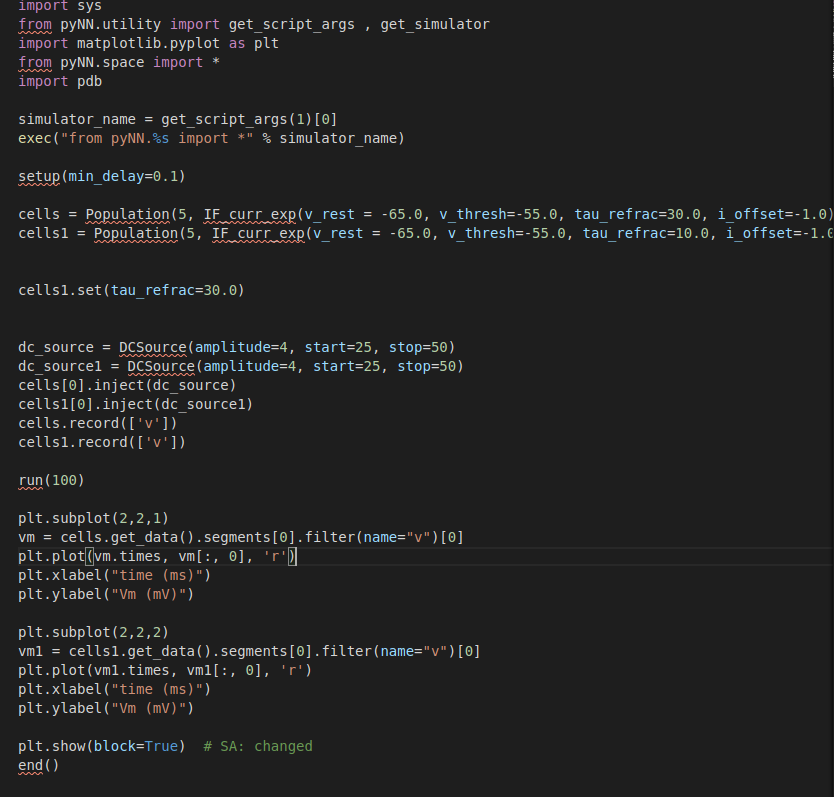The height and width of the screenshot is (797, 834).
Task: Click the 'import sys' line
Action: pos(60,6)
